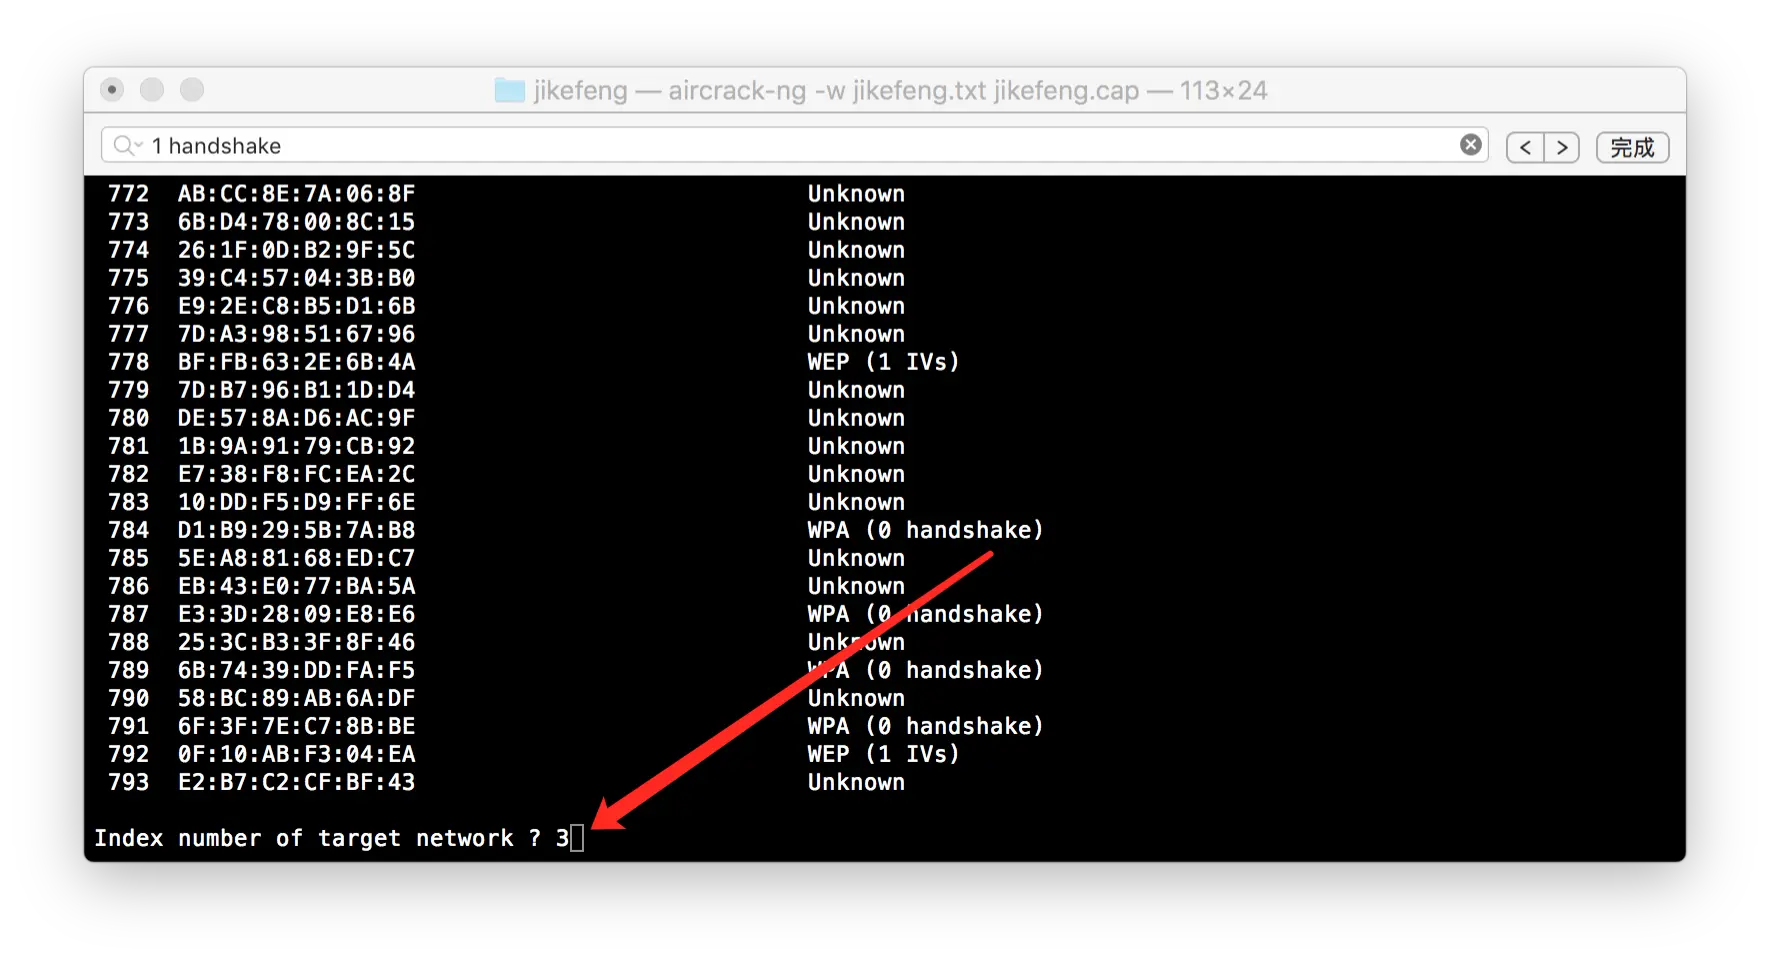
Task: Click index number 780
Action: [x=129, y=418]
